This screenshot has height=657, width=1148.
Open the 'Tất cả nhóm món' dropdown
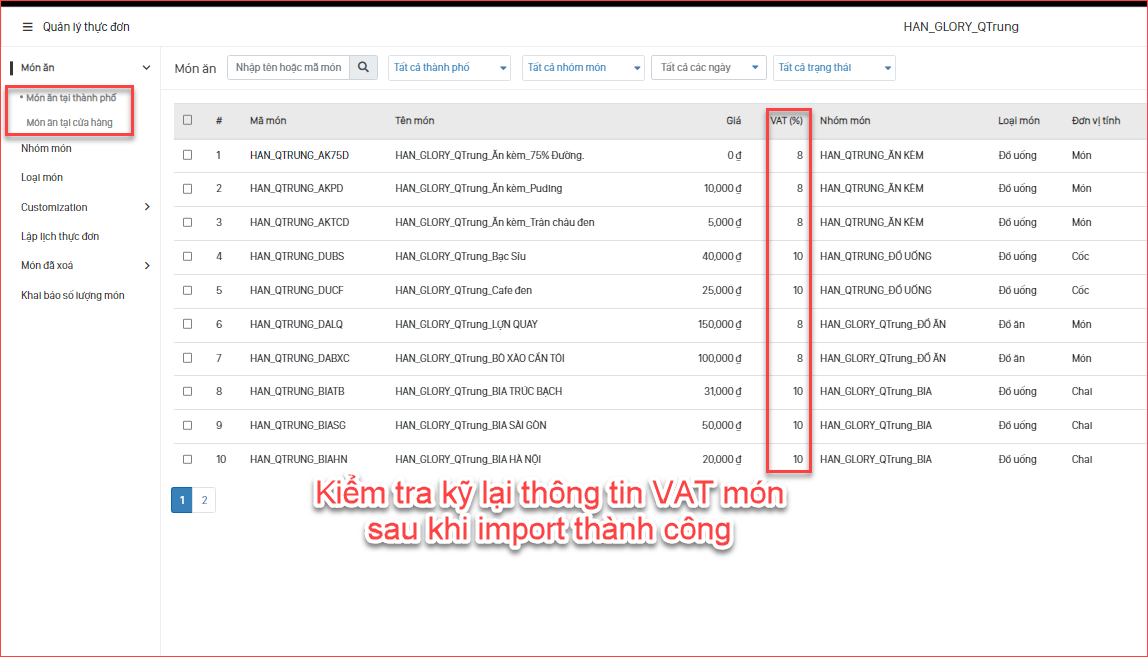coord(583,68)
